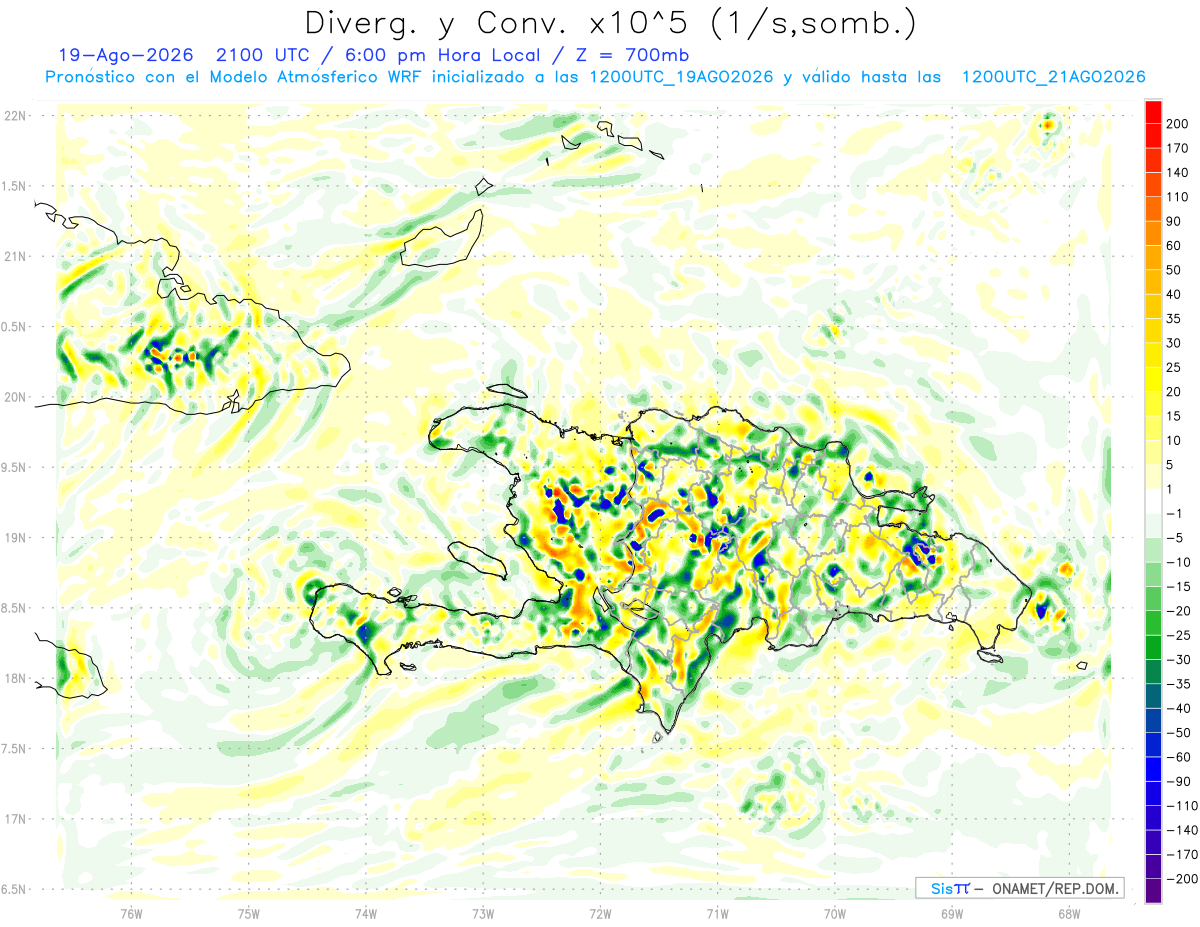
Task: Click the '69W' longitude label
Action: click(x=952, y=913)
